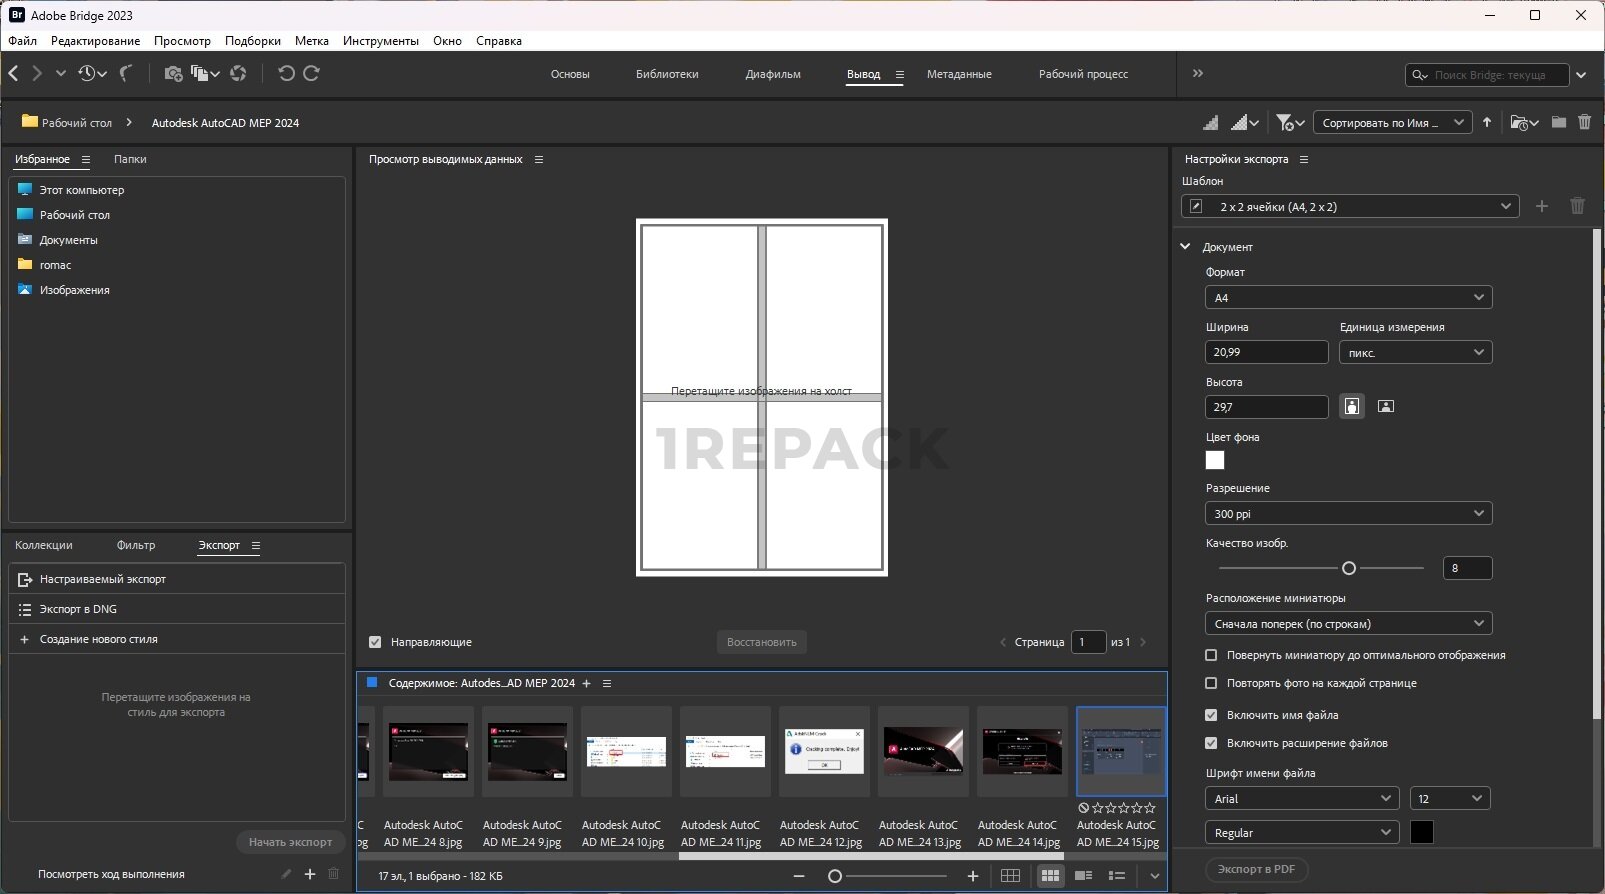Select portrait page orientation icon
The height and width of the screenshot is (894, 1605).
click(1352, 406)
